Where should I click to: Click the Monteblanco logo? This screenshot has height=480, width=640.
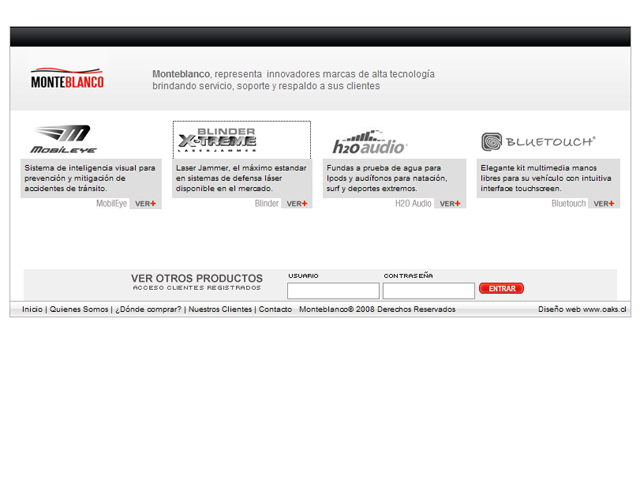67,80
